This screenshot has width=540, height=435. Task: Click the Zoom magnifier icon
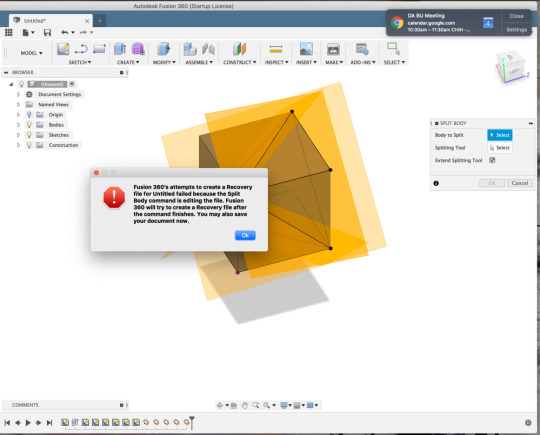pos(256,405)
